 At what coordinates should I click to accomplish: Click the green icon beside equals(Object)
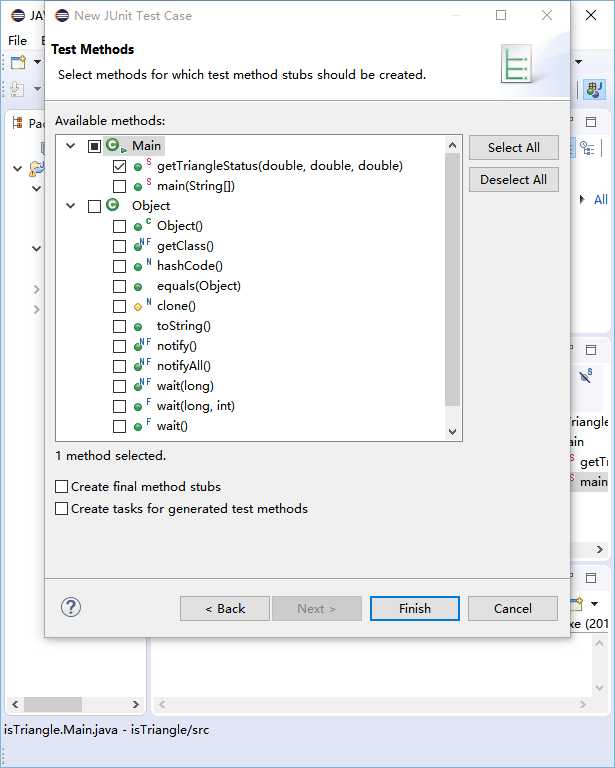coord(138,287)
